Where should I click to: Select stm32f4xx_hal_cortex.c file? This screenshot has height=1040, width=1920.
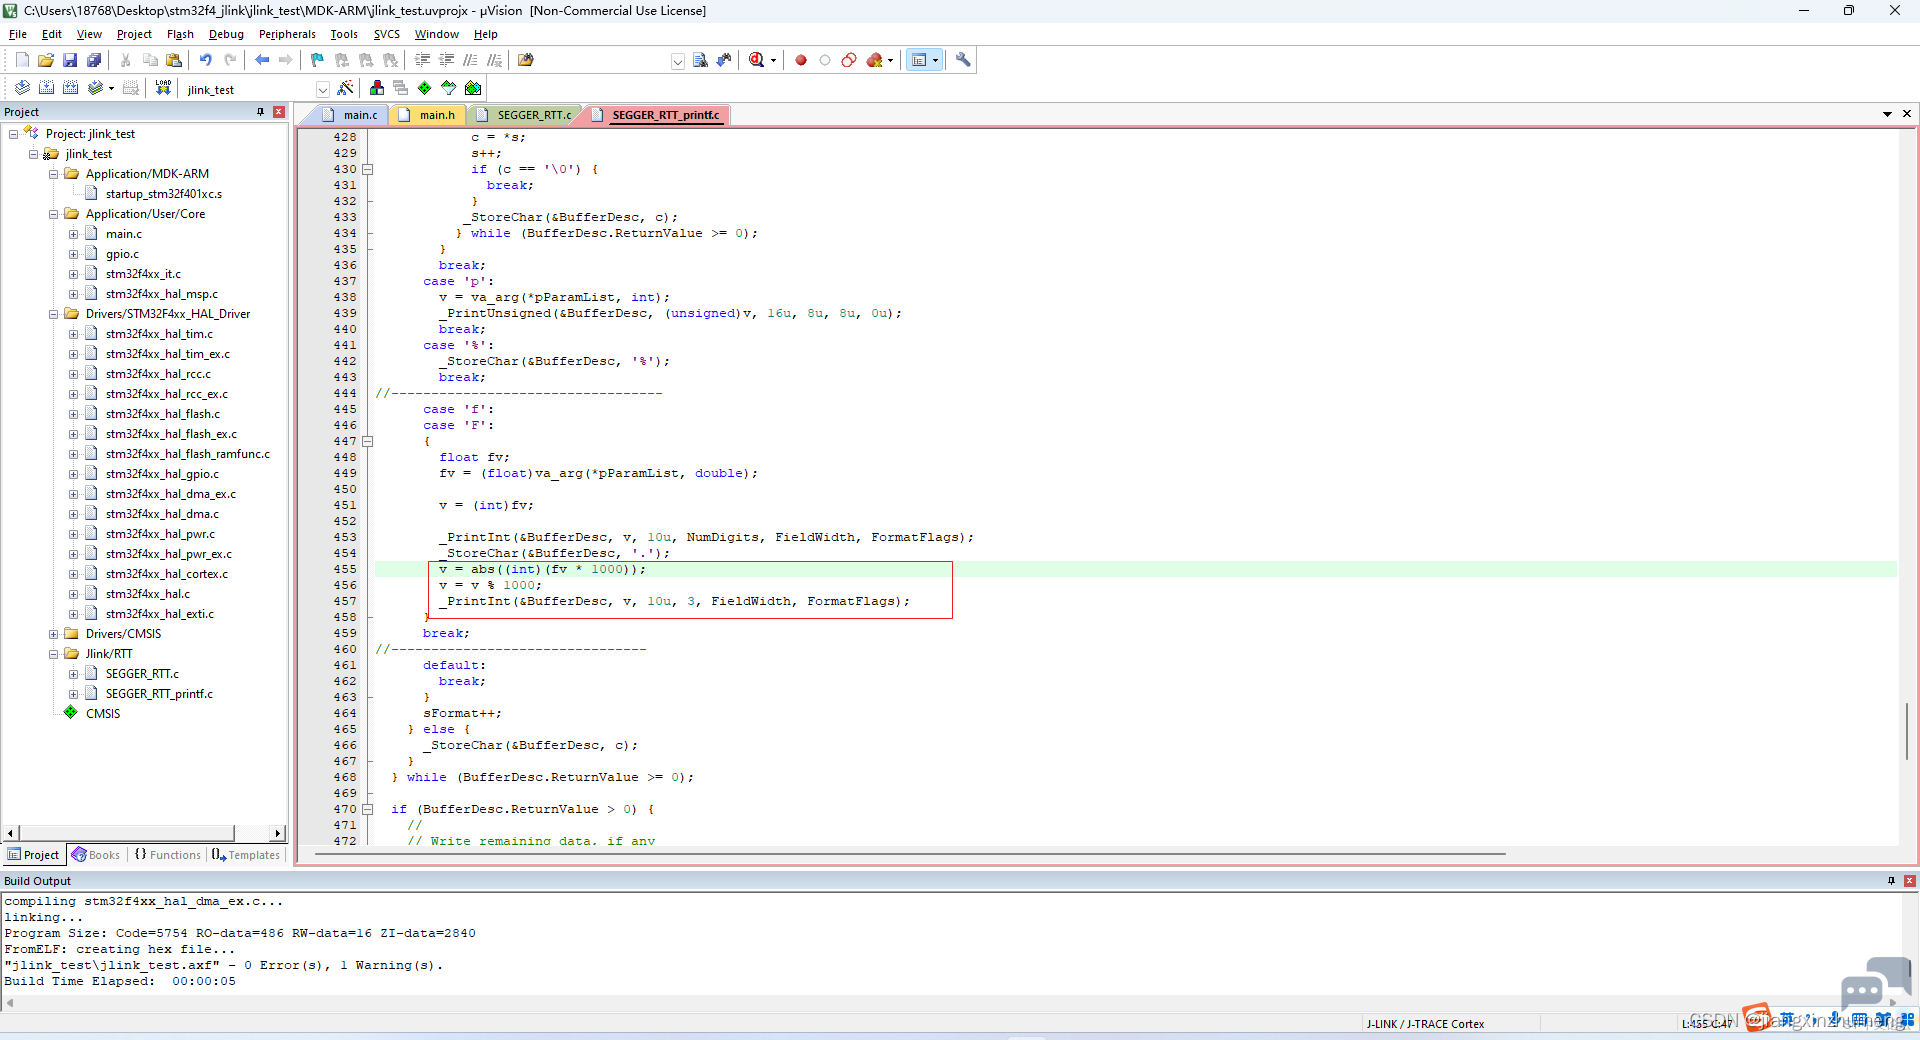167,574
